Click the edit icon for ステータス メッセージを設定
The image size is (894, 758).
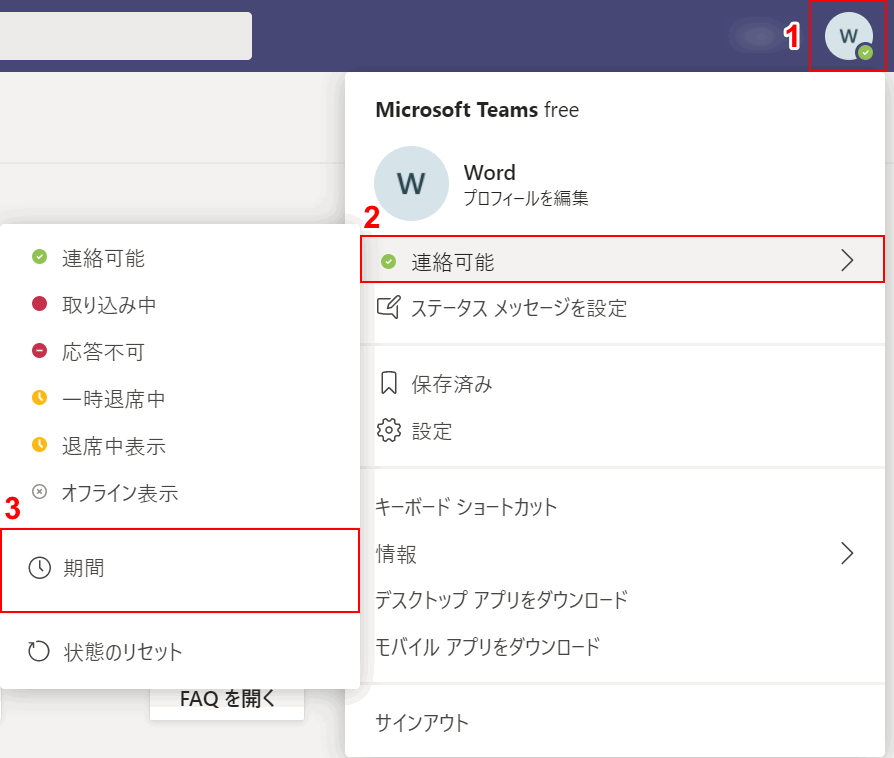point(388,308)
